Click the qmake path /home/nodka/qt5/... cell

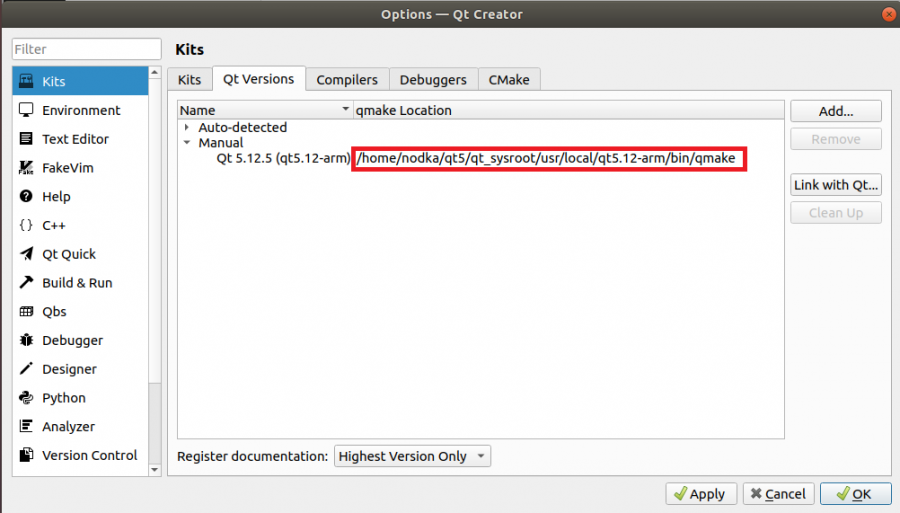[546, 158]
